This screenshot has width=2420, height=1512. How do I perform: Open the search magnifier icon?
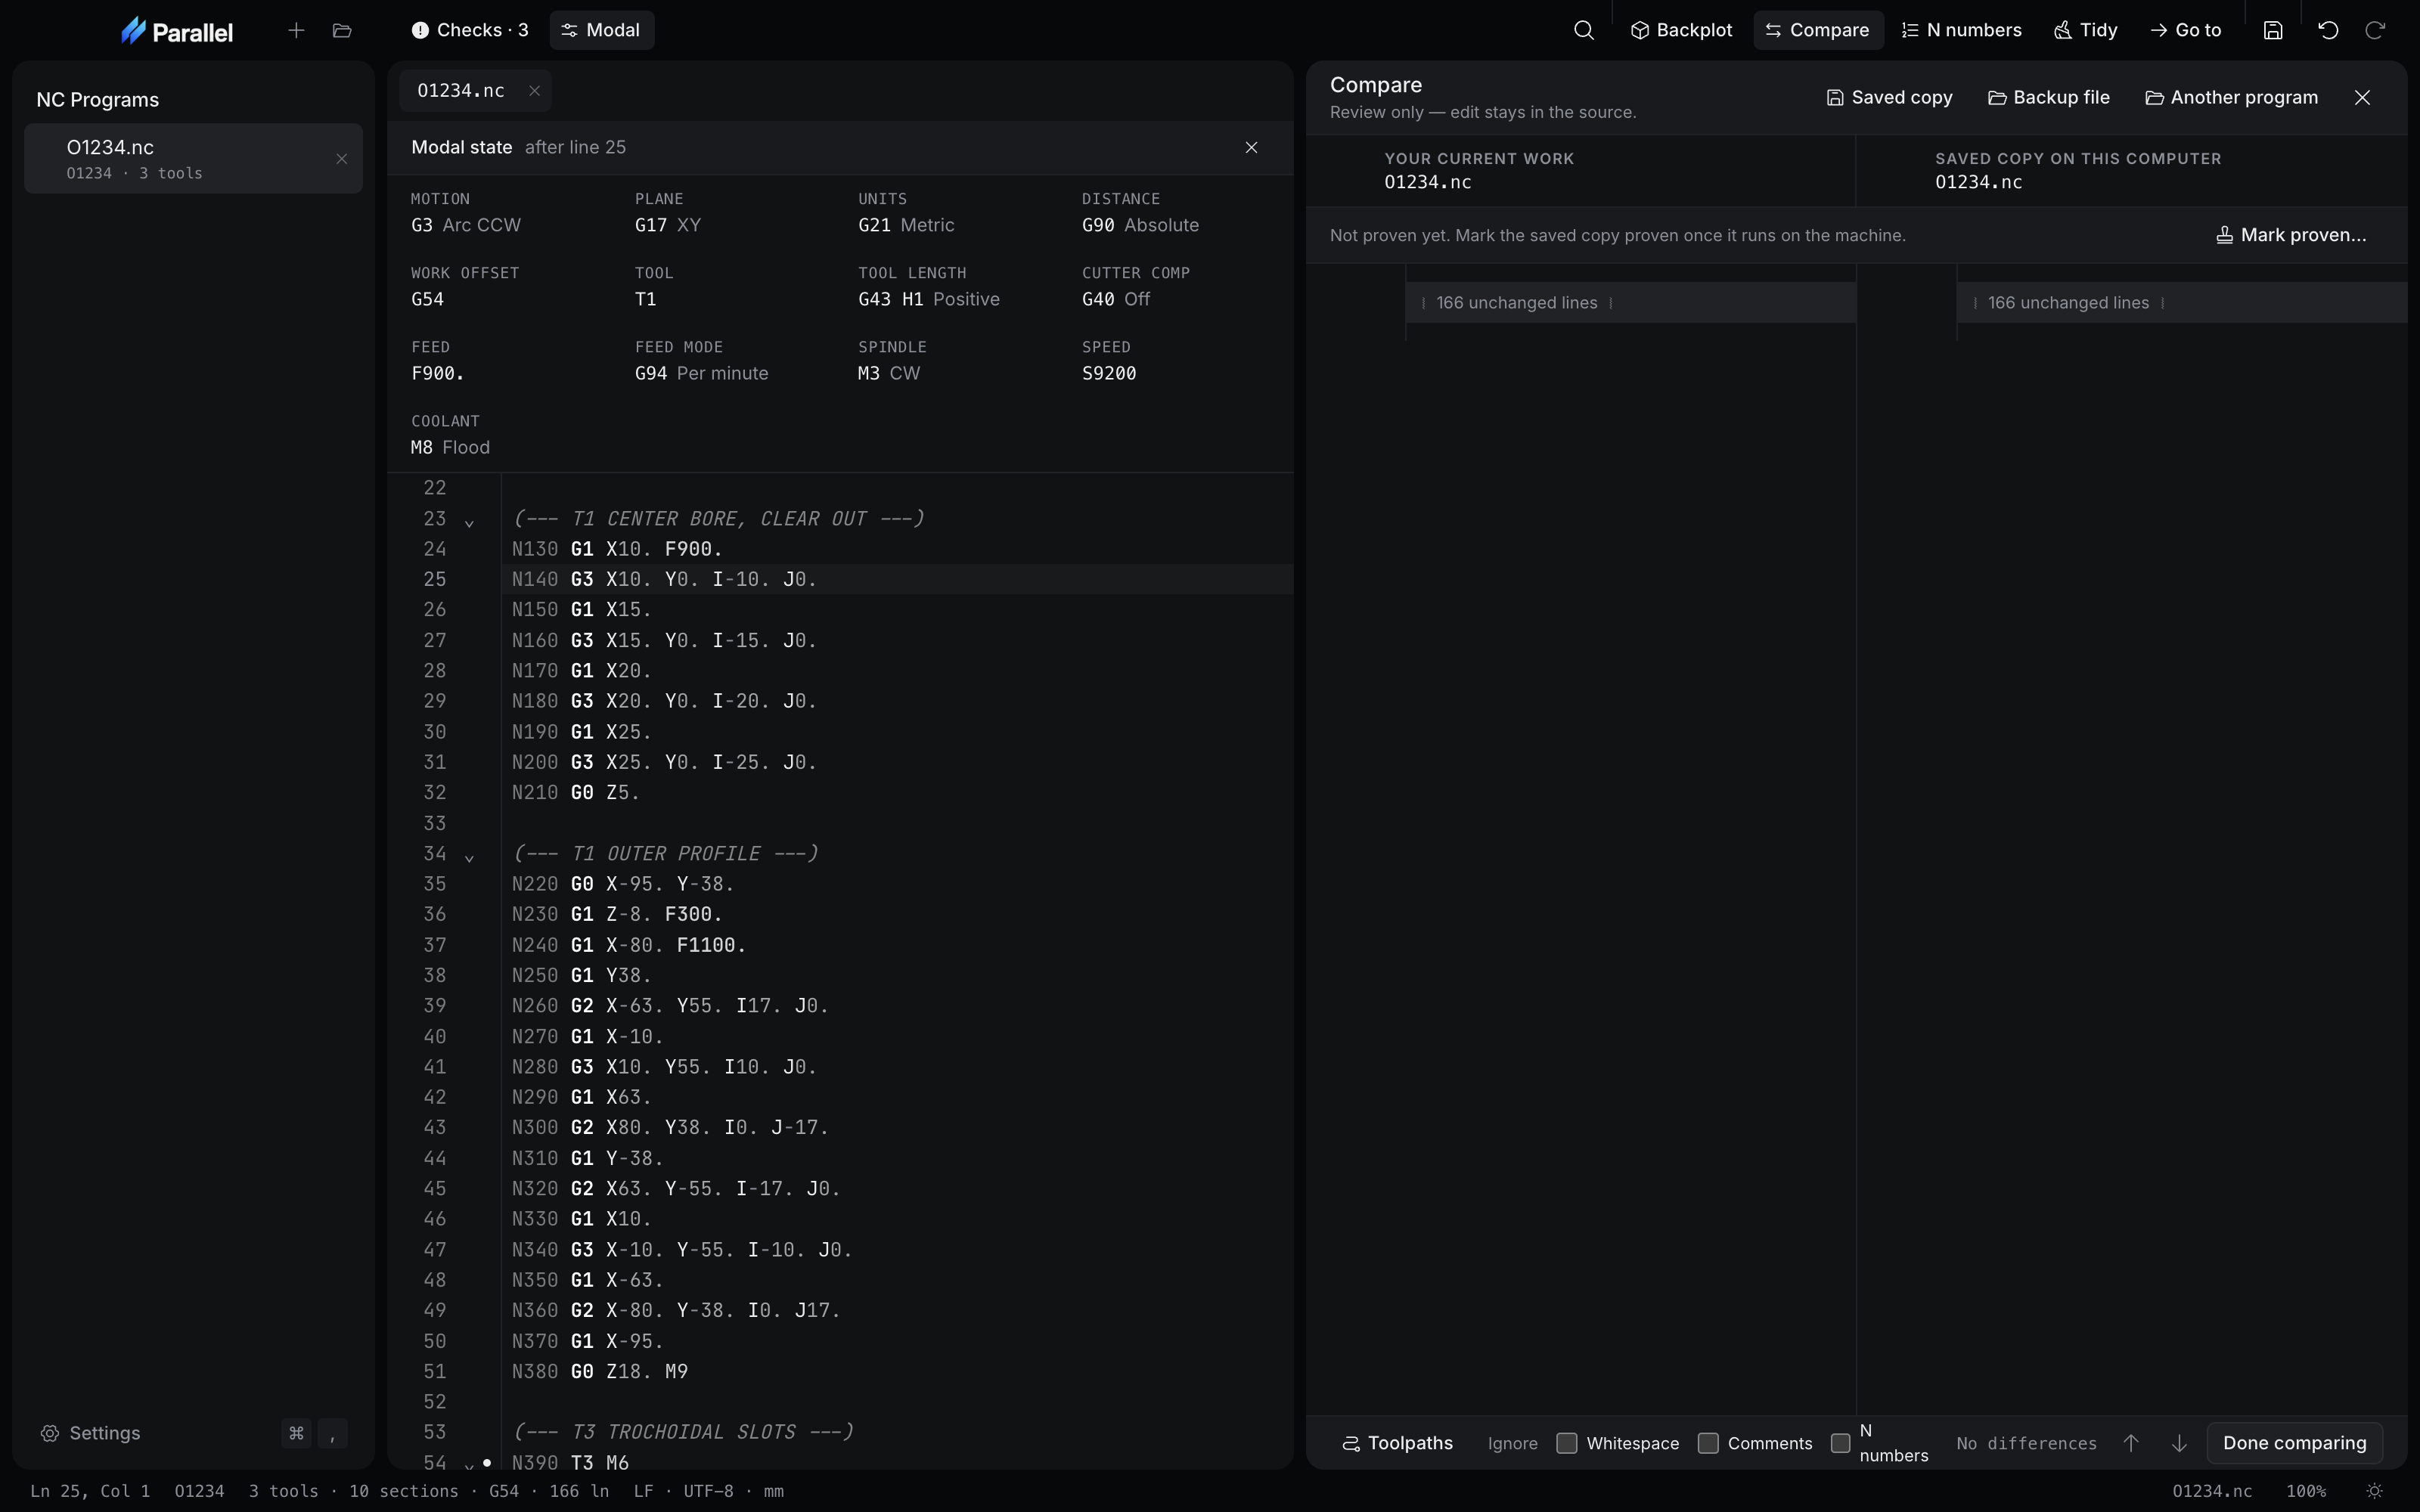(1583, 30)
